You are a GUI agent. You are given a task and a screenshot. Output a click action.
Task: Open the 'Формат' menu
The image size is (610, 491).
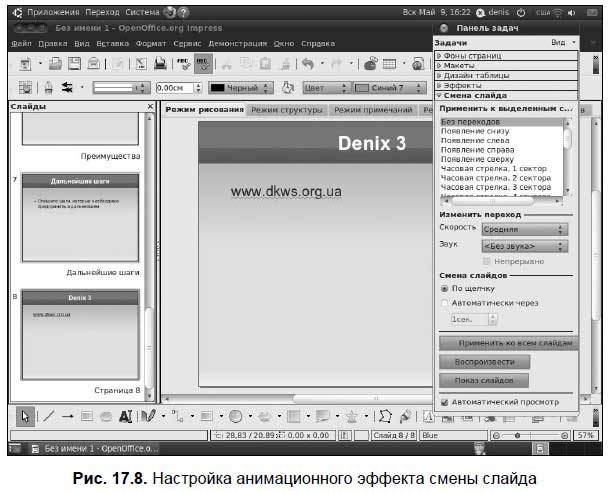(x=151, y=44)
